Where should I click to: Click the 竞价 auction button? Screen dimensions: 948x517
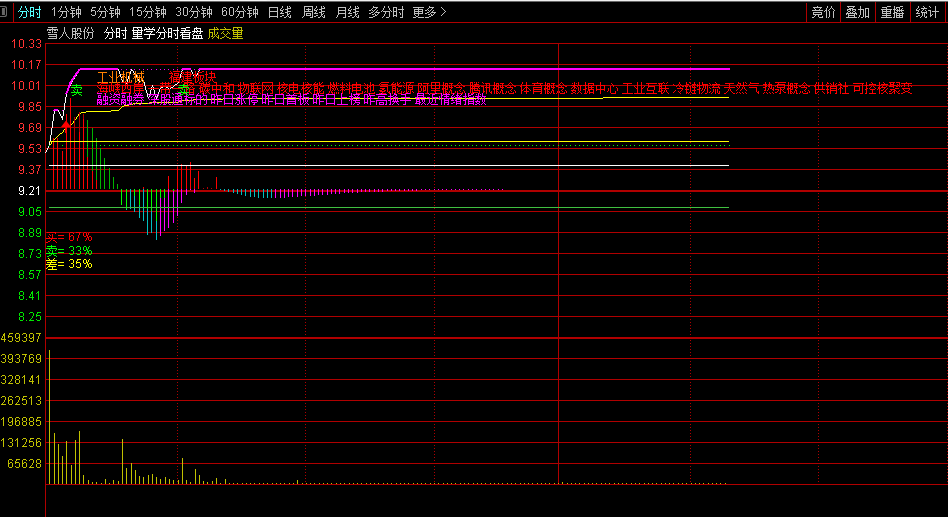[x=823, y=12]
